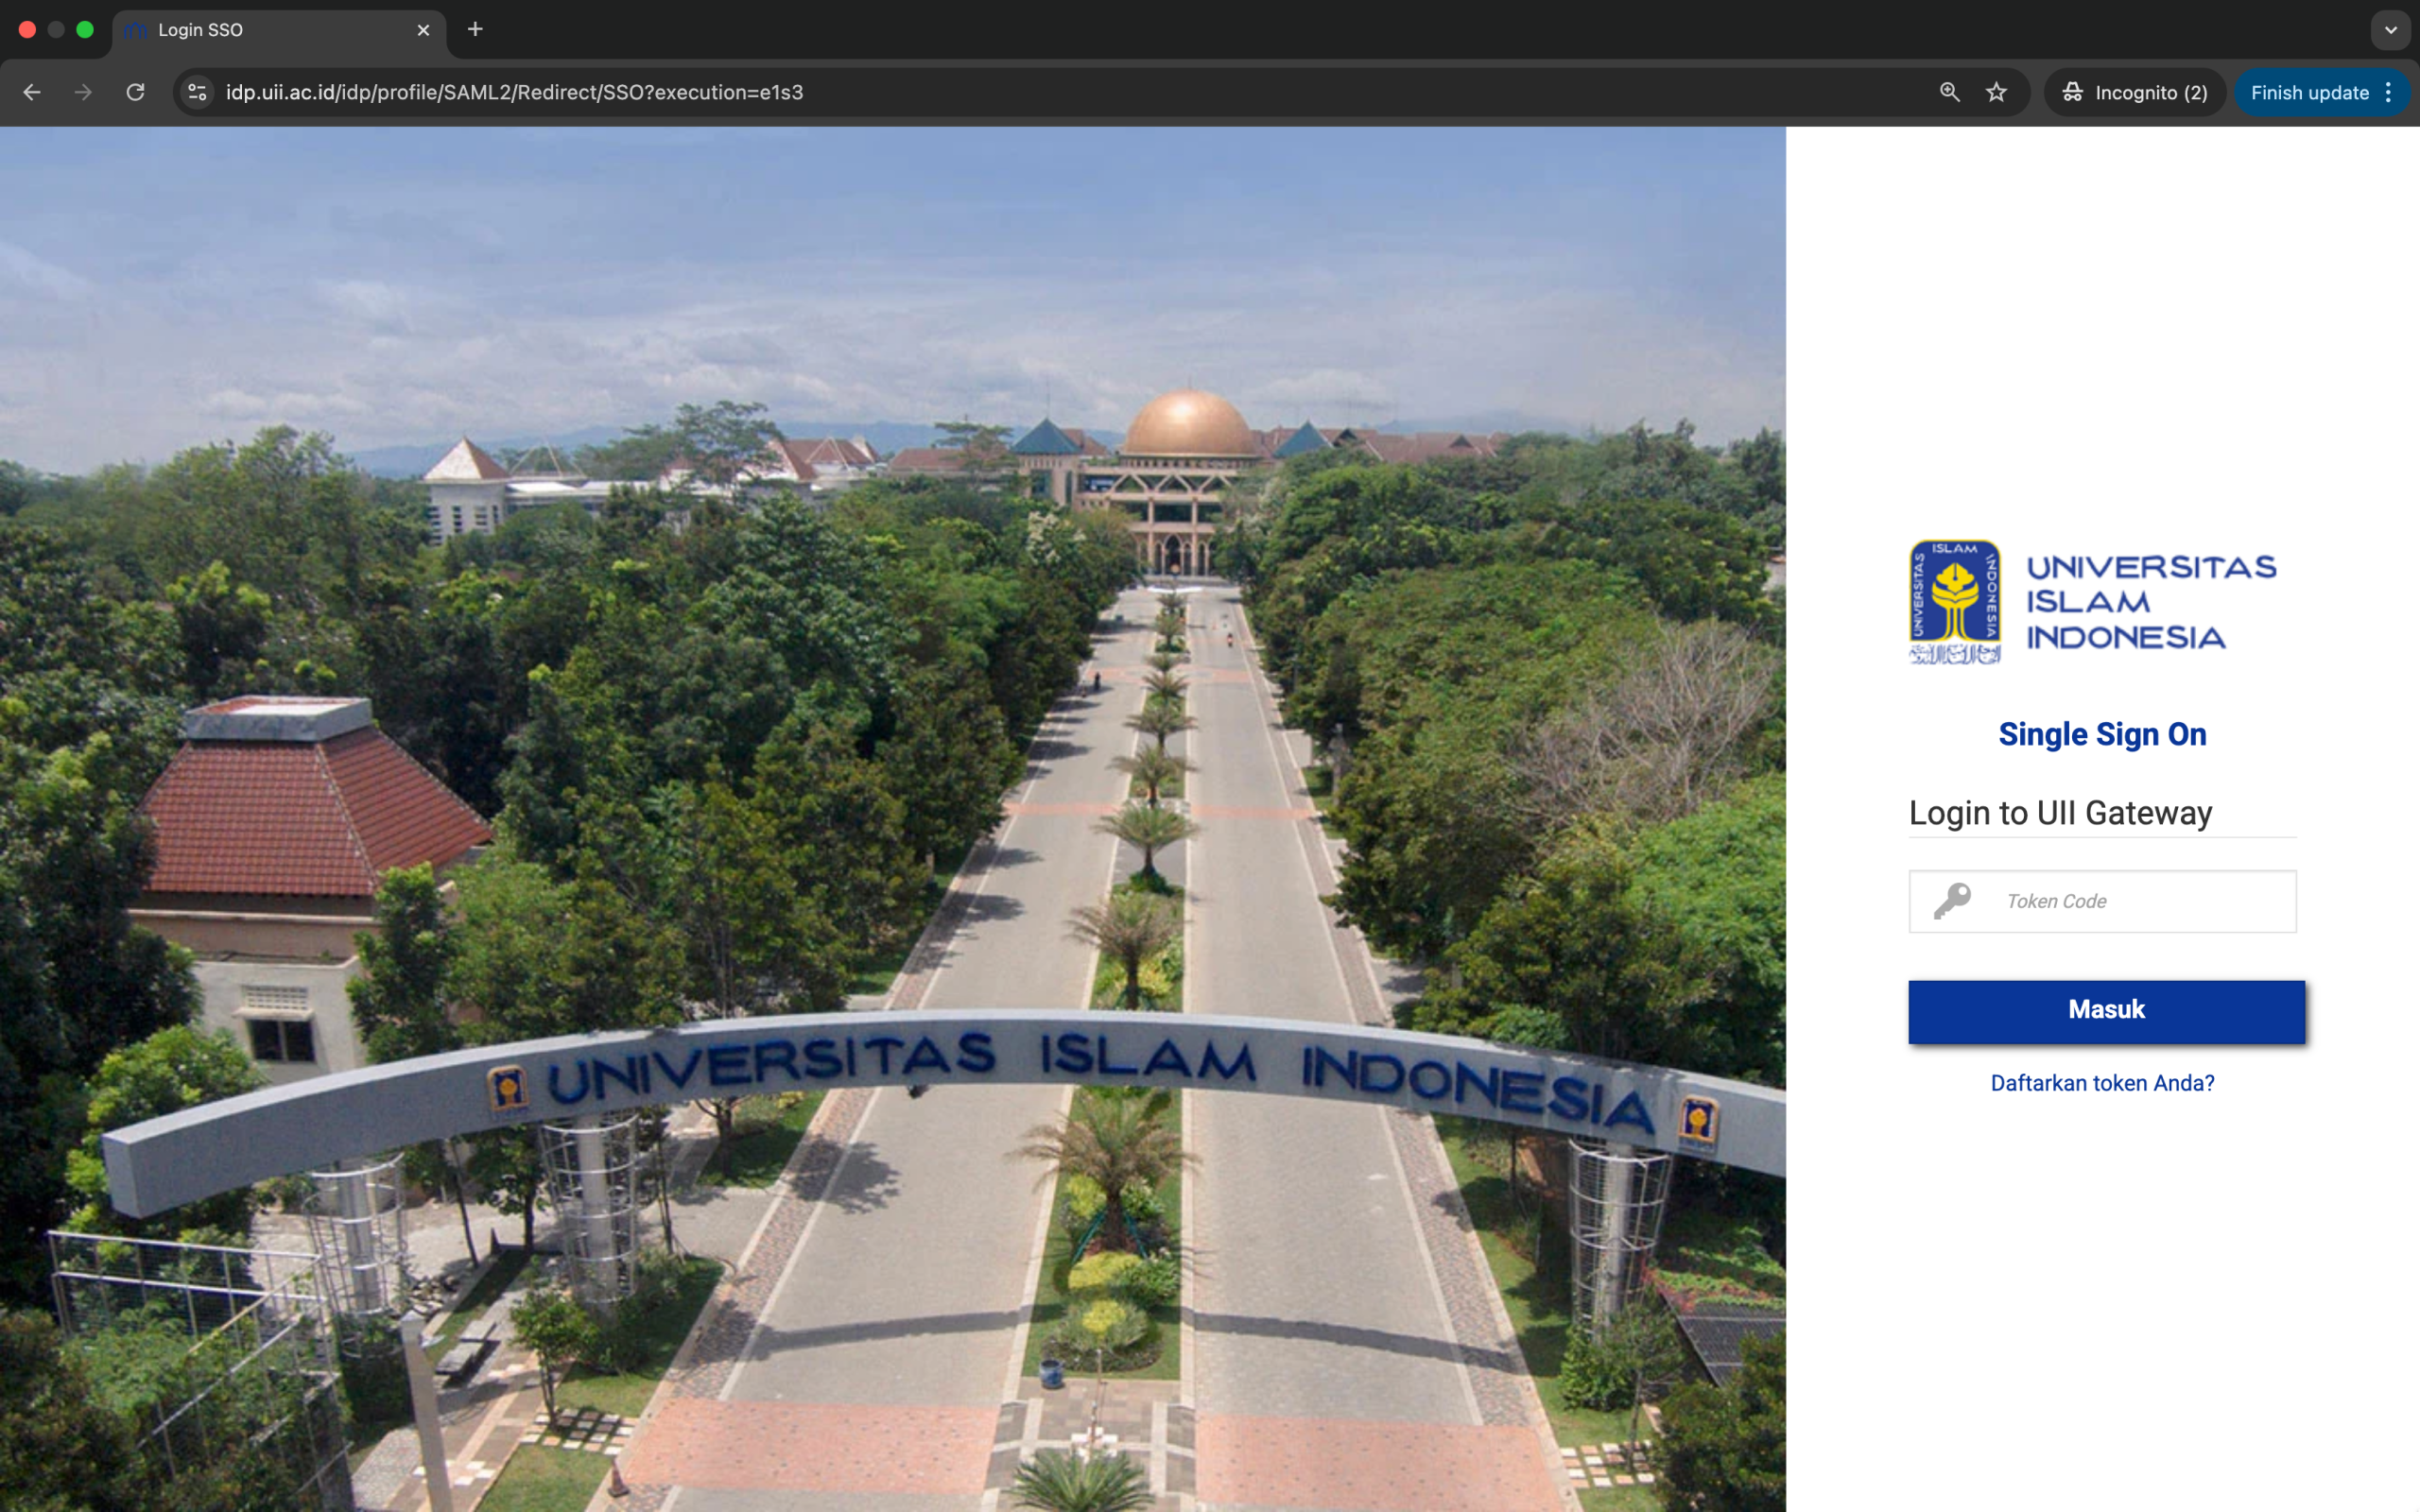The width and height of the screenshot is (2420, 1512).
Task: Click the URL address bar text
Action: click(x=514, y=92)
